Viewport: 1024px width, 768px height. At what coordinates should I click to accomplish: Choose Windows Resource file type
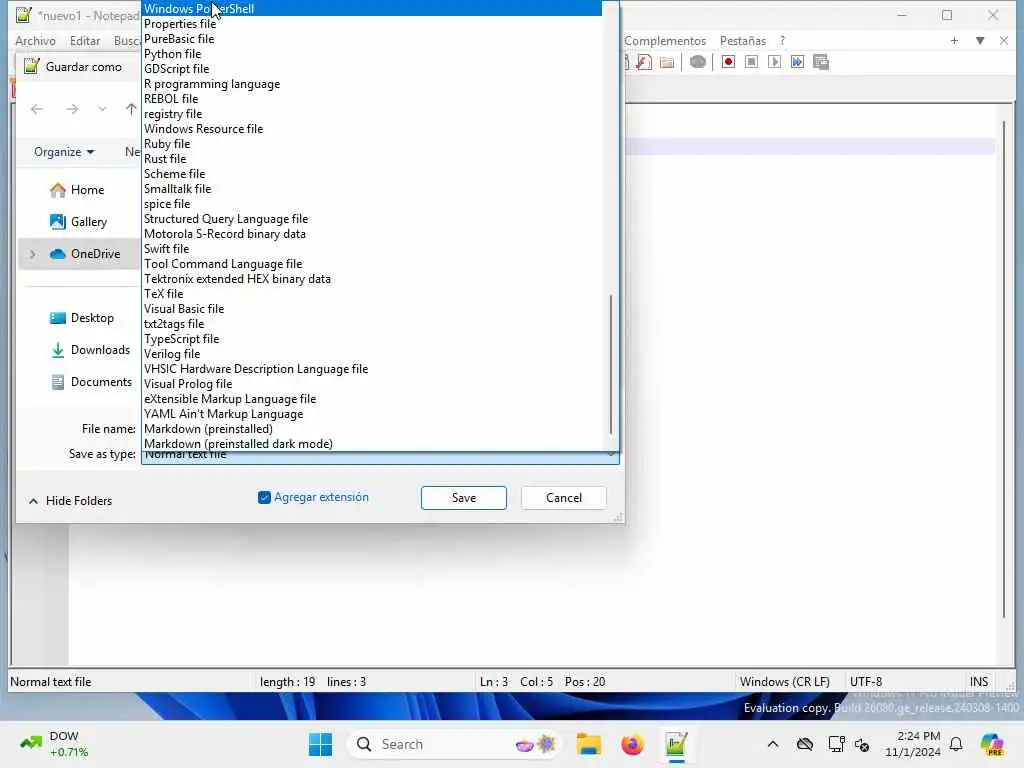pyautogui.click(x=372, y=129)
